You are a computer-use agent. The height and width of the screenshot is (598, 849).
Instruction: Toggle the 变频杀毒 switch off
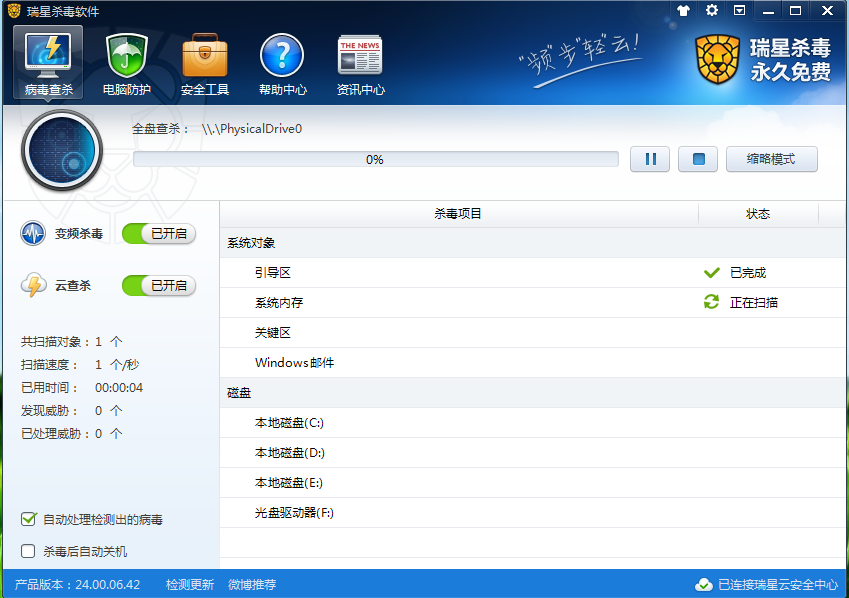click(159, 233)
